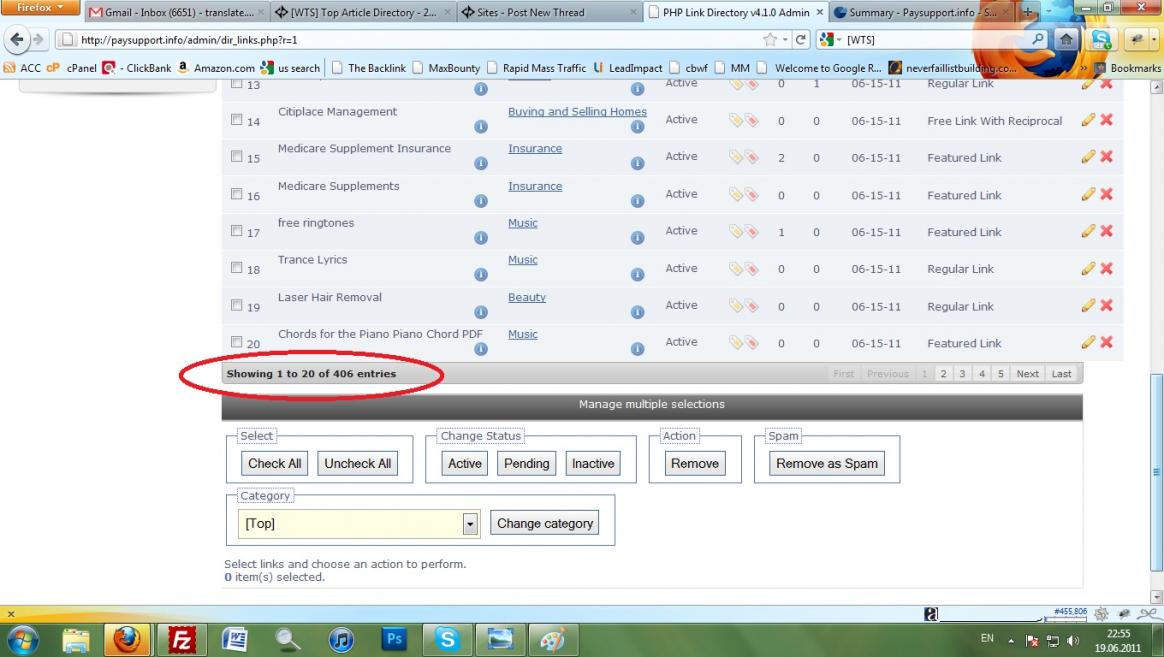This screenshot has width=1164, height=657.
Task: Check the row 18 Trance Lyrics box
Action: 236,268
